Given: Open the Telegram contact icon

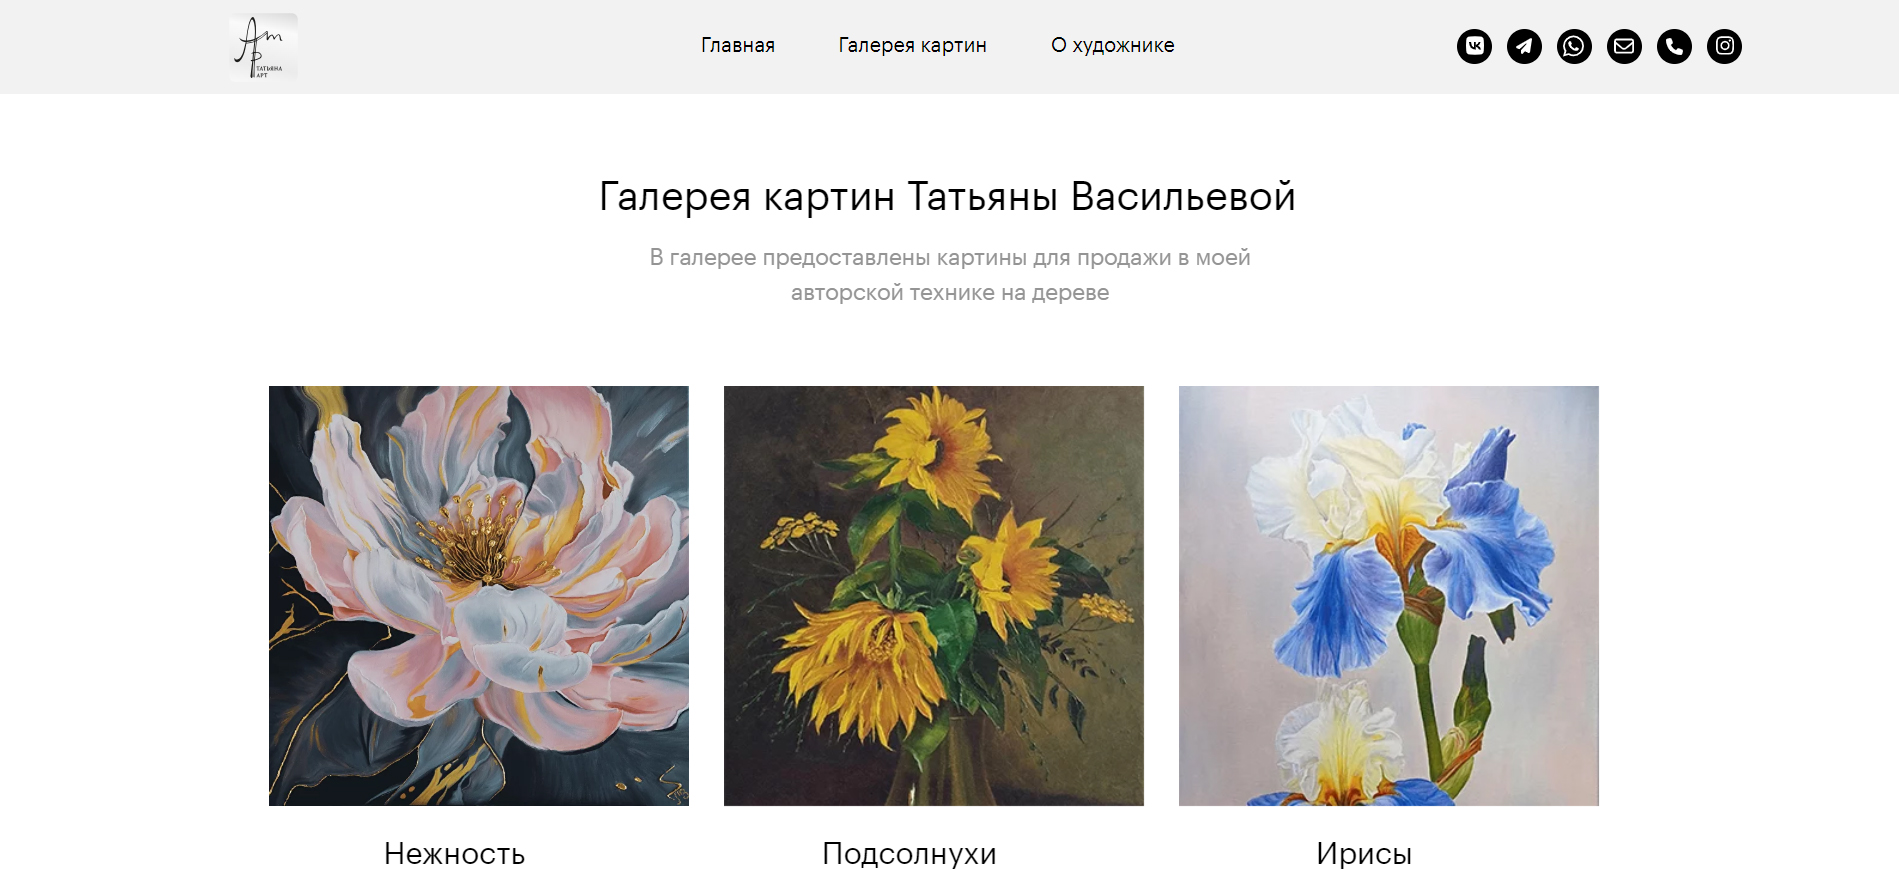Looking at the screenshot, I should [x=1524, y=46].
